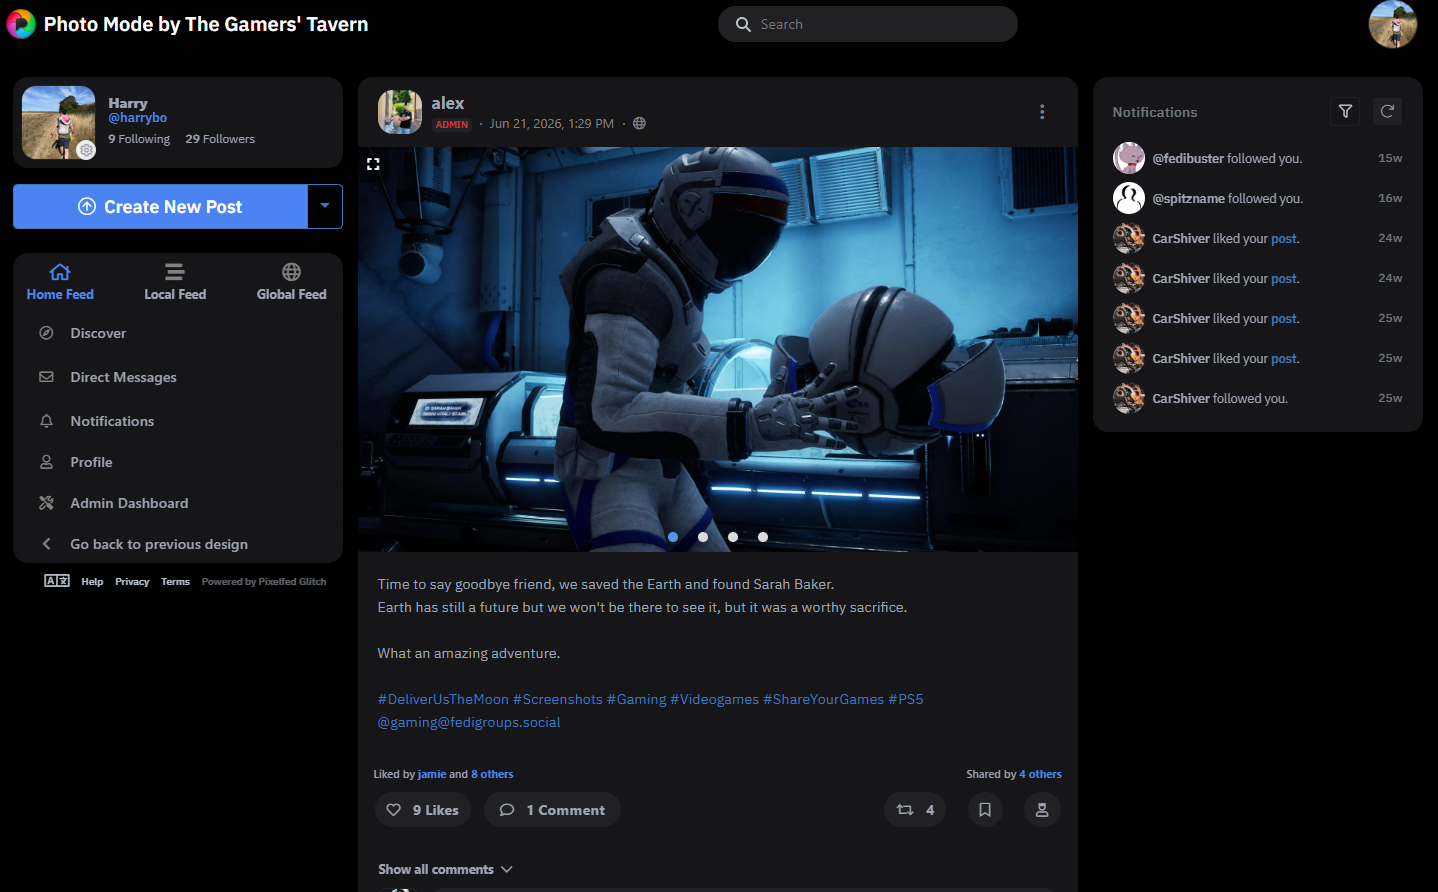This screenshot has width=1438, height=892.
Task: Open the @gaming@fedigroups.social mention
Action: (469, 722)
